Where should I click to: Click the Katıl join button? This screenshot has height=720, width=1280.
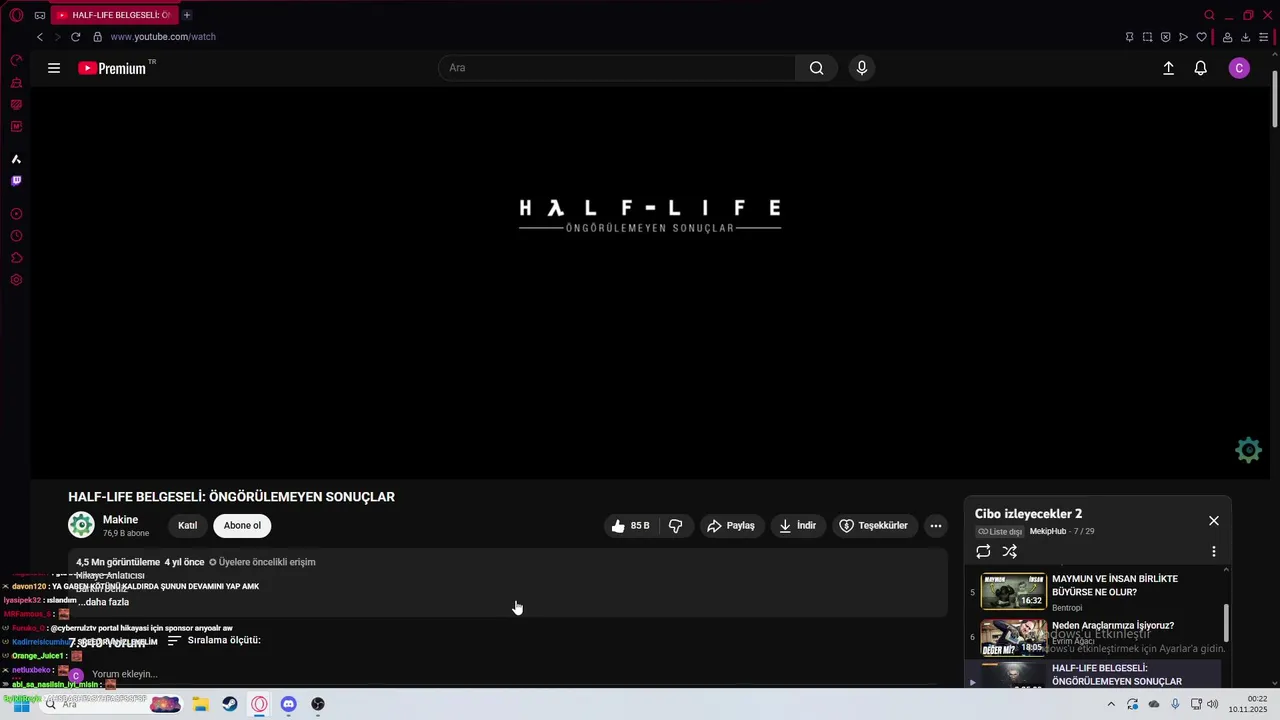pos(187,525)
